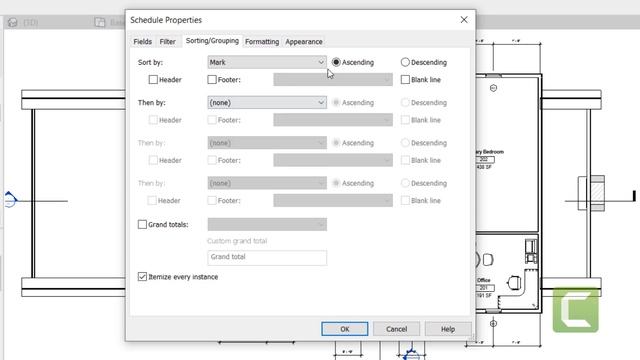Select the Sorting/Grouping tab
The height and width of the screenshot is (360, 640).
(212, 41)
